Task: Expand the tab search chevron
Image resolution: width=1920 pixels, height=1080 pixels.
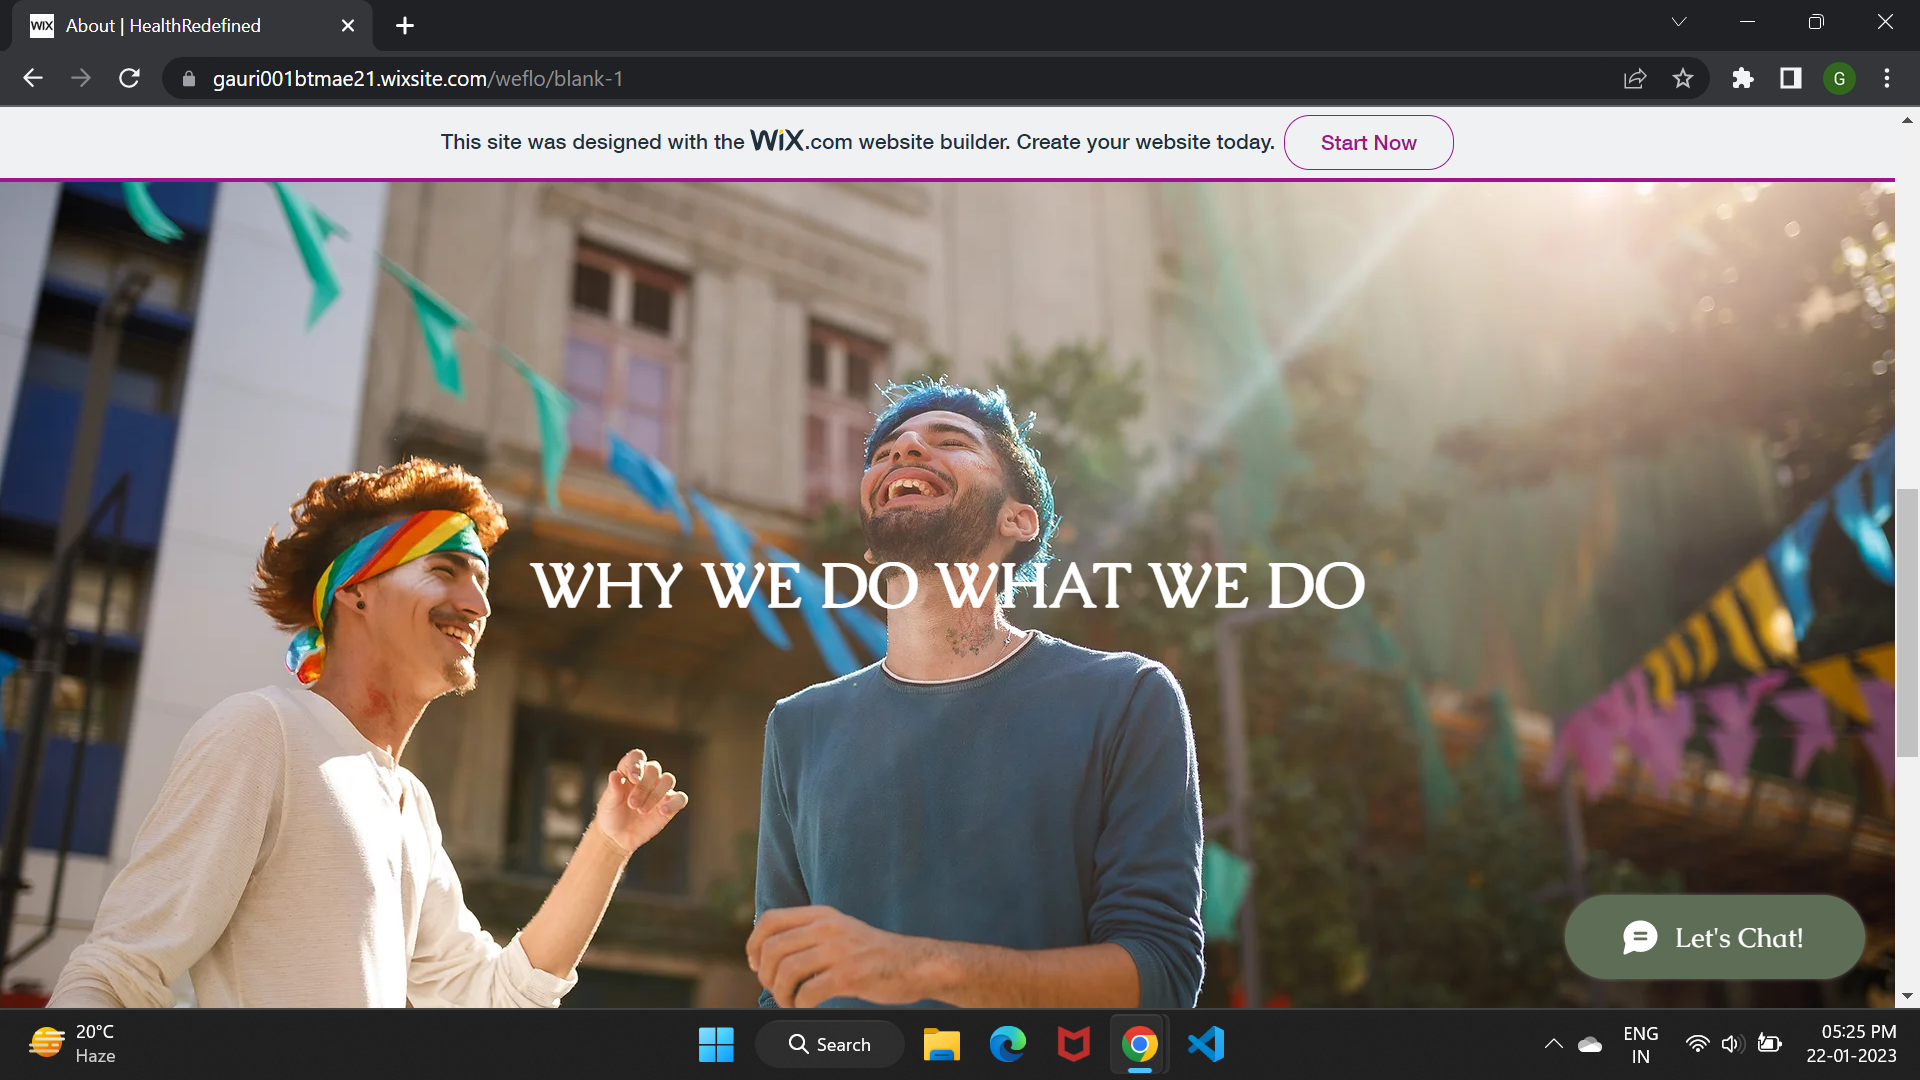Action: [x=1679, y=22]
